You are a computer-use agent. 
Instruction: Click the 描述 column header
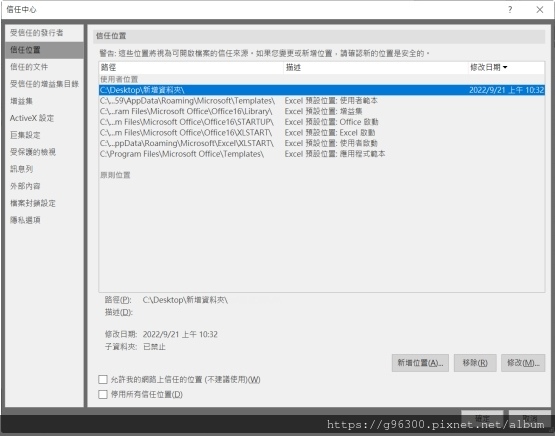tap(376, 68)
